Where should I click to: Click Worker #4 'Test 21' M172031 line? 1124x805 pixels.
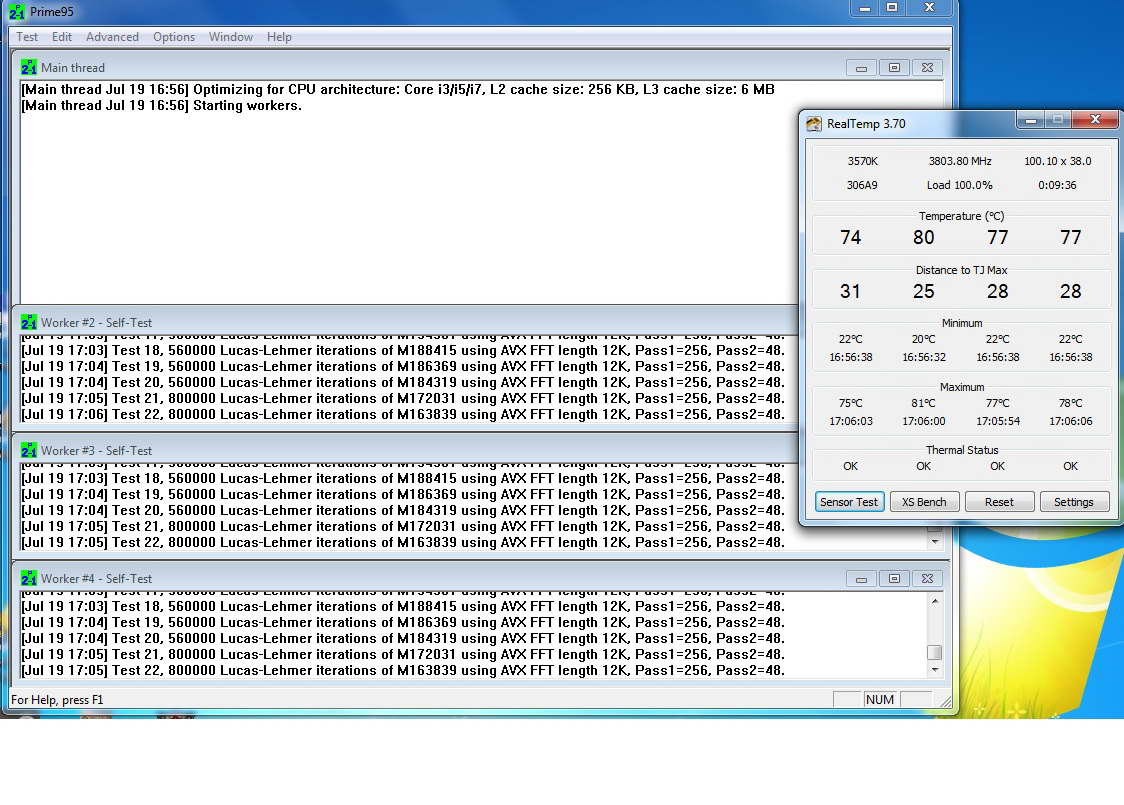[x=403, y=654]
